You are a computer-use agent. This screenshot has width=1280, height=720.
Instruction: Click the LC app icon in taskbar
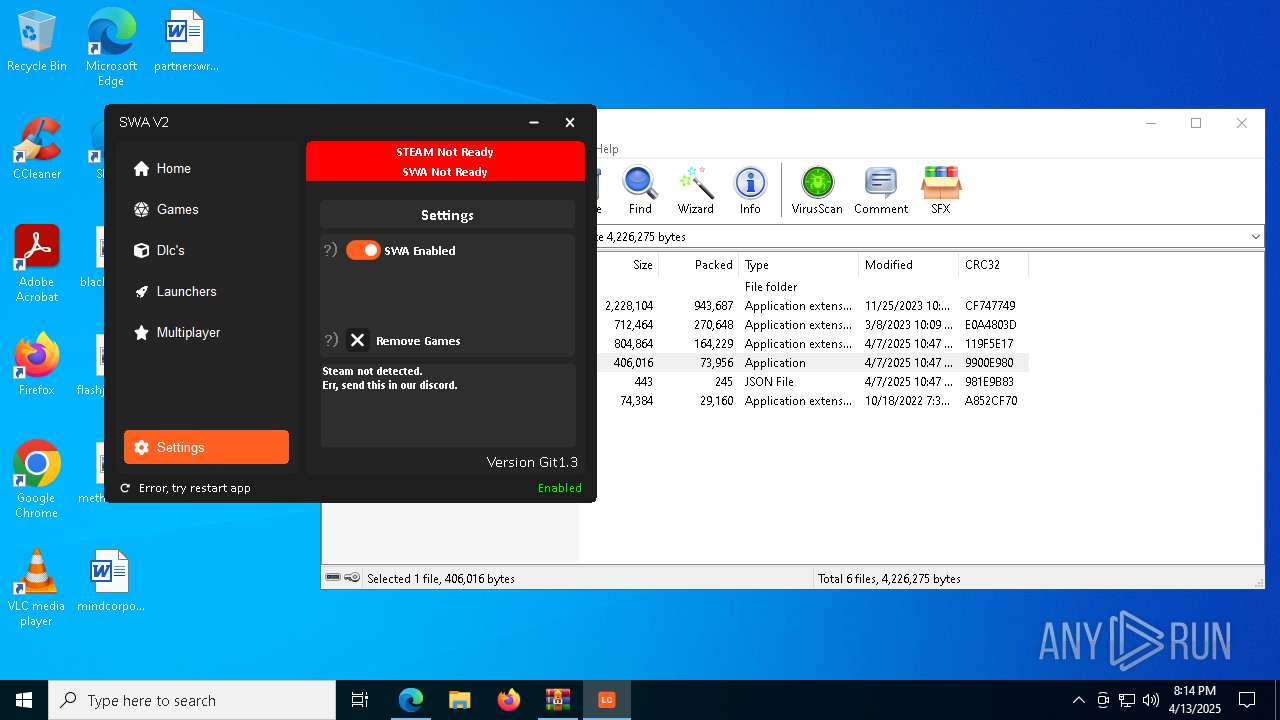606,700
